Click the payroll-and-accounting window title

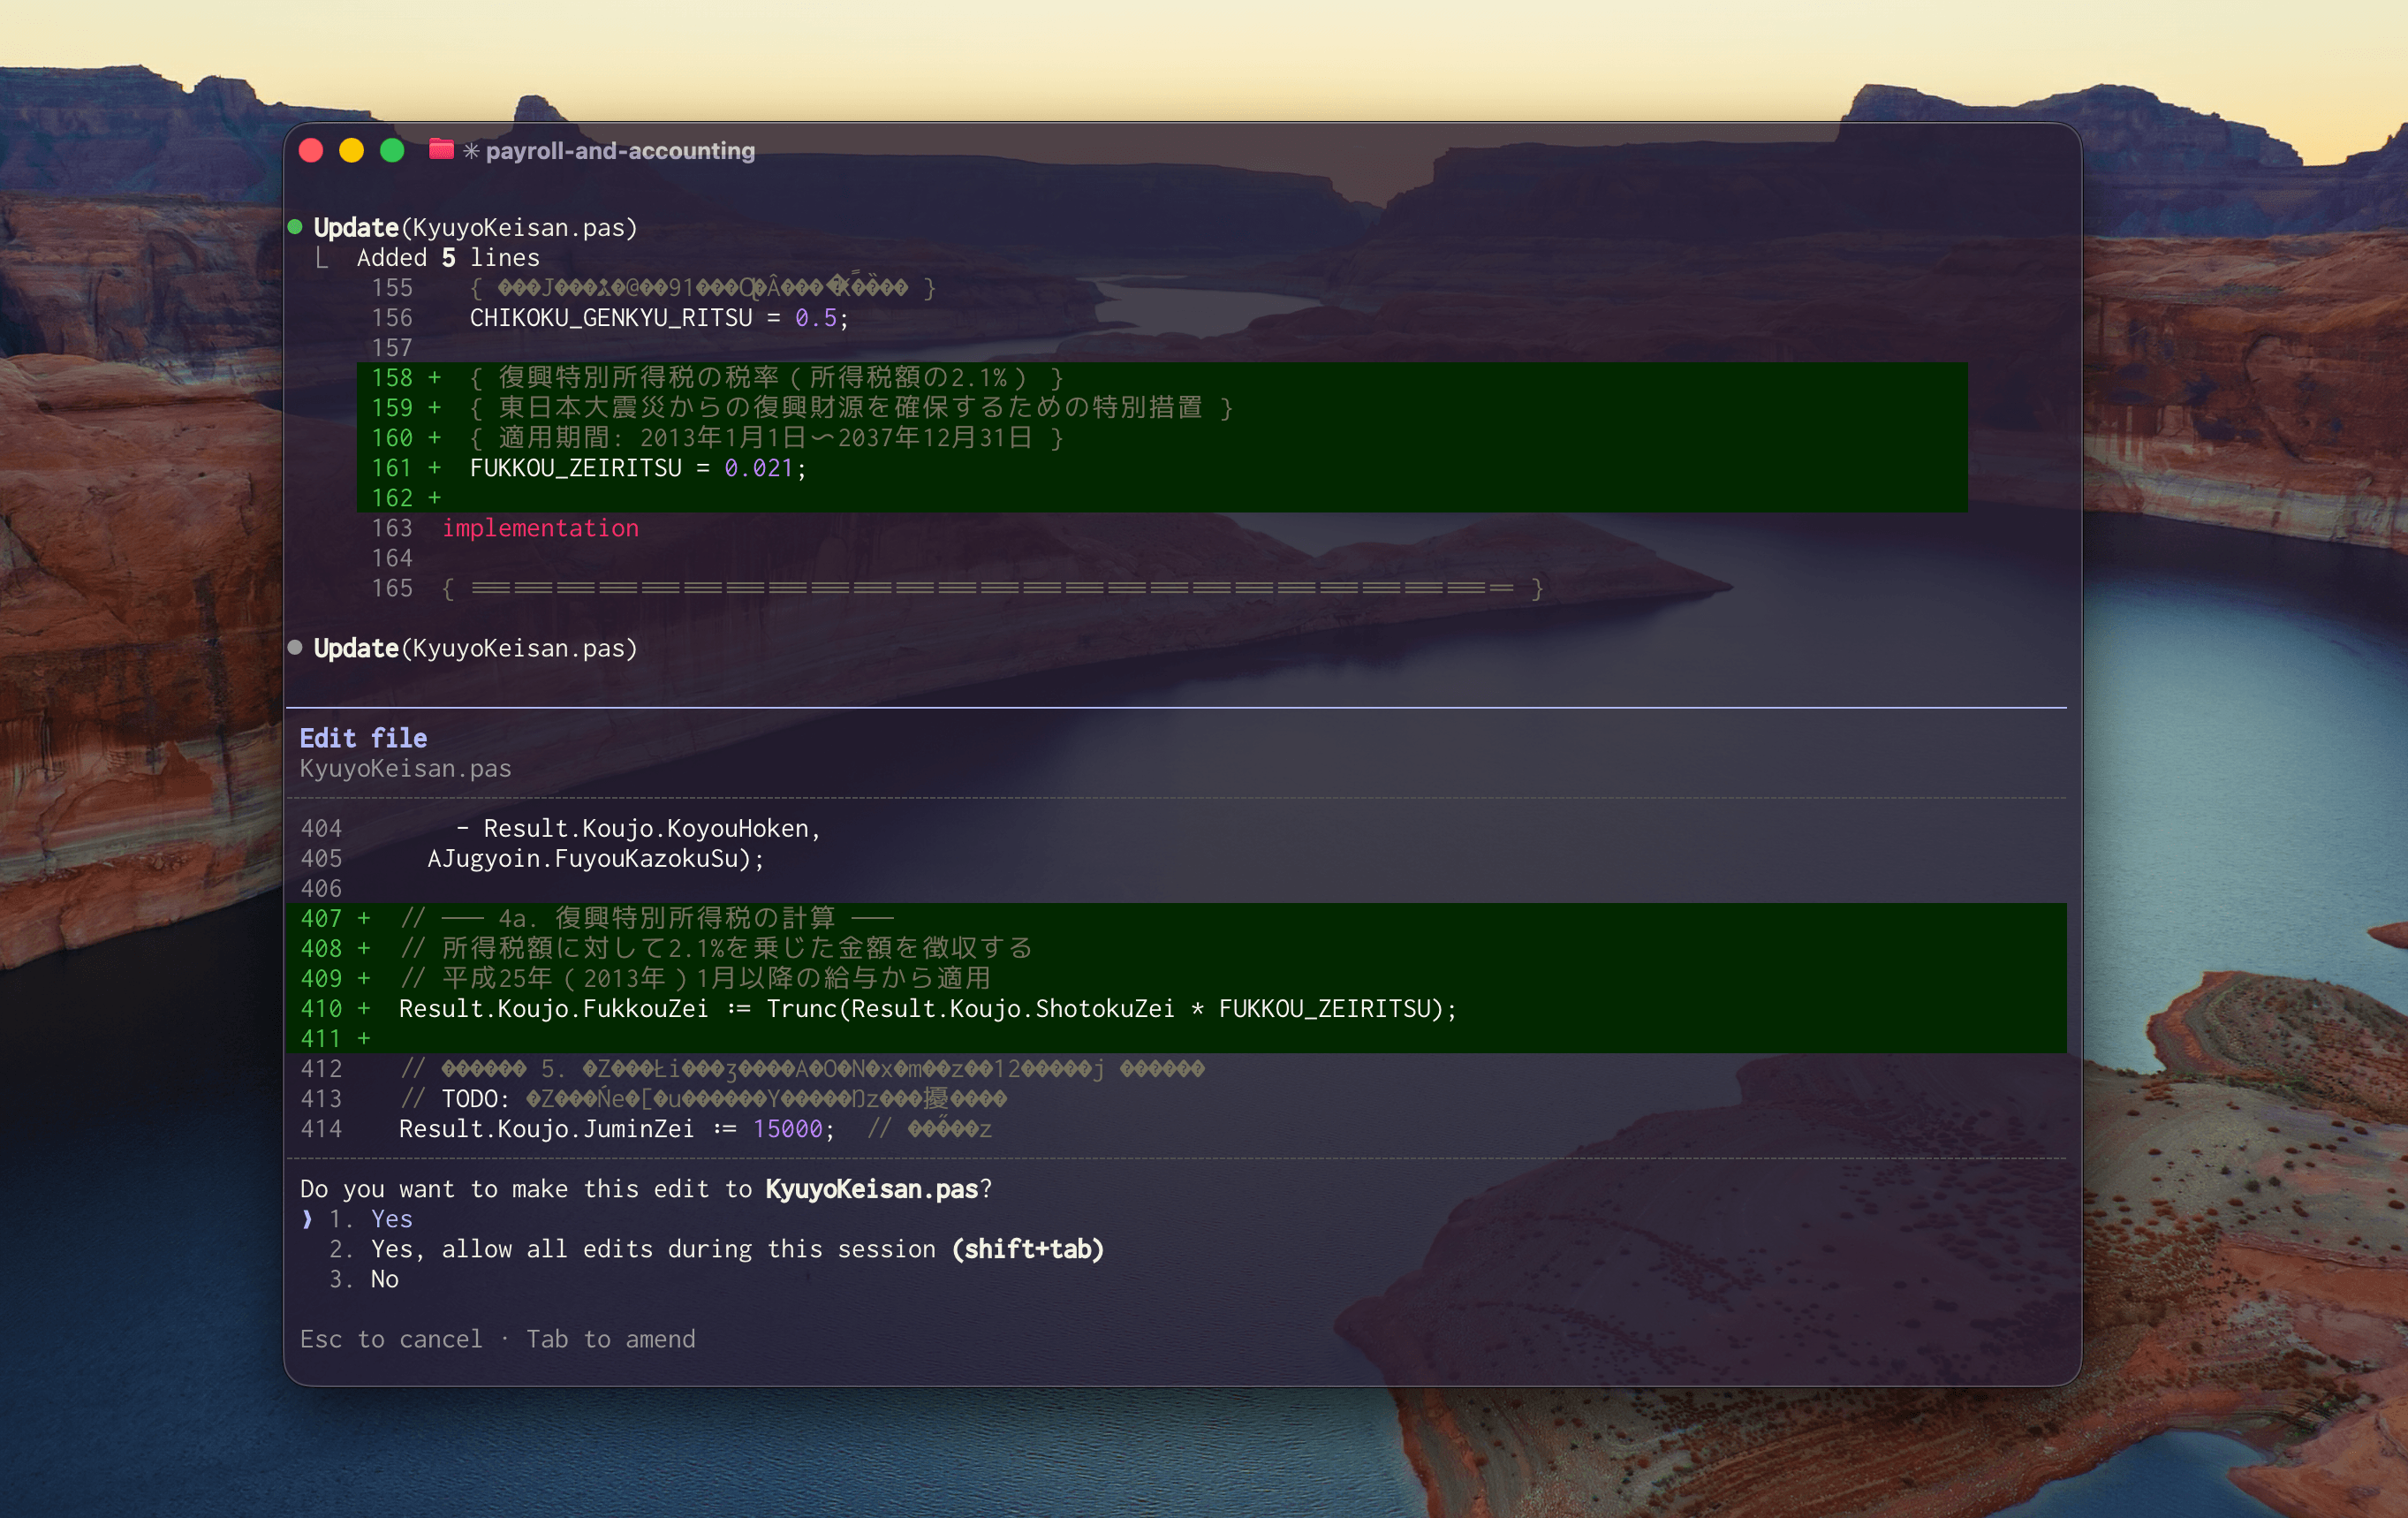620,151
